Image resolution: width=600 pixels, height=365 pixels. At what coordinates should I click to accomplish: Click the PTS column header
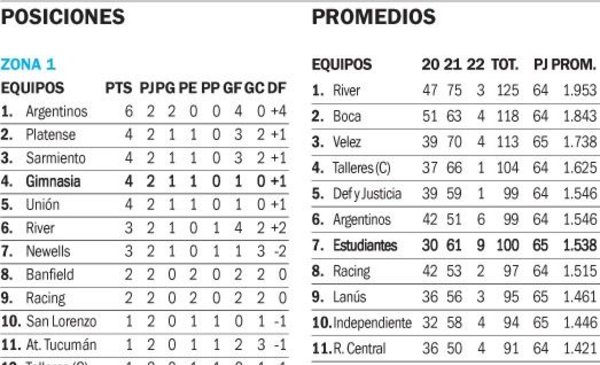[119, 88]
